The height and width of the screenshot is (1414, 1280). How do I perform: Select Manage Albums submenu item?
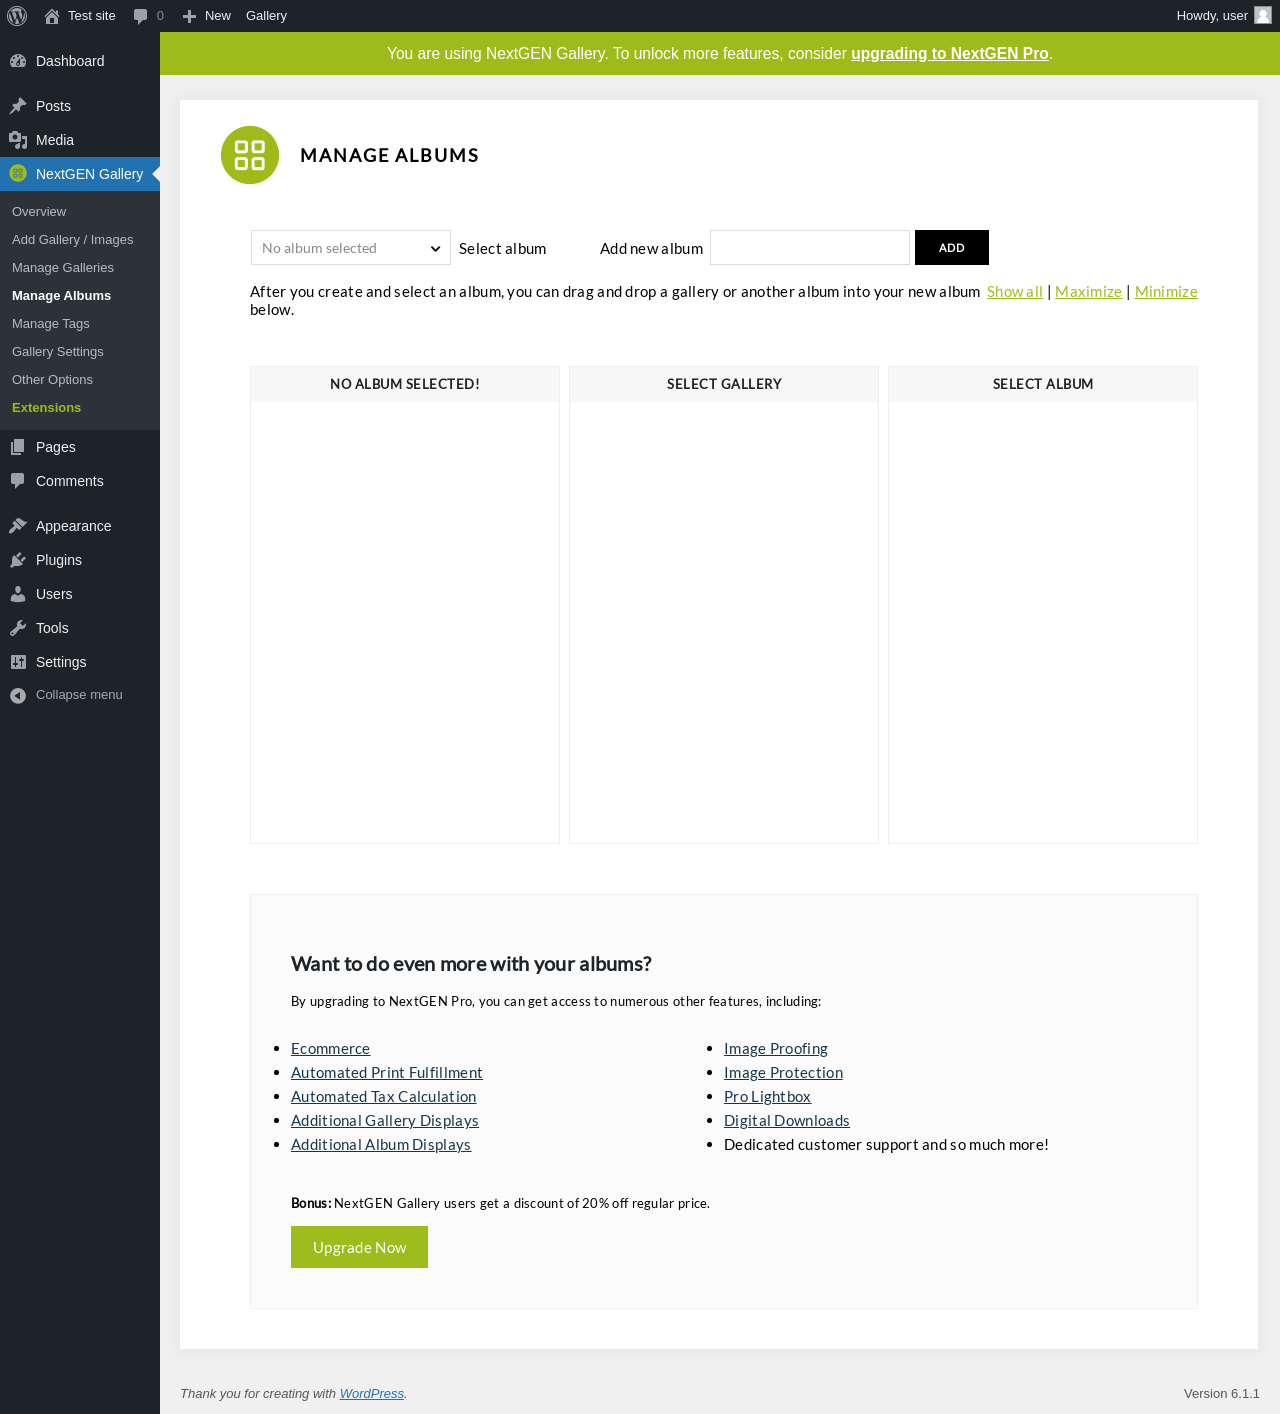coord(61,296)
